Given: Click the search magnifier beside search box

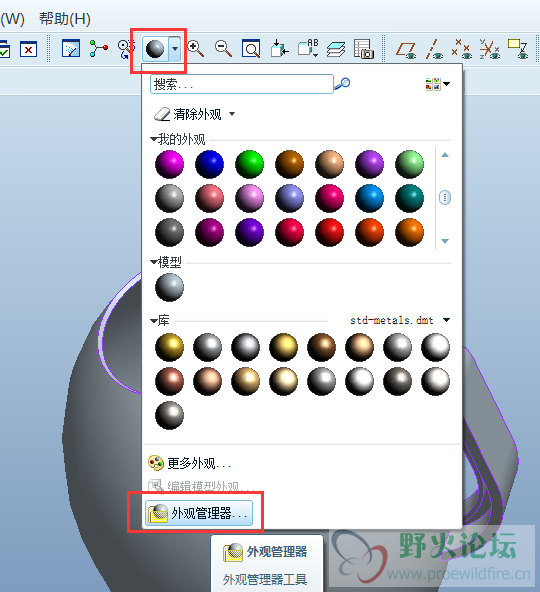Looking at the screenshot, I should [x=342, y=83].
